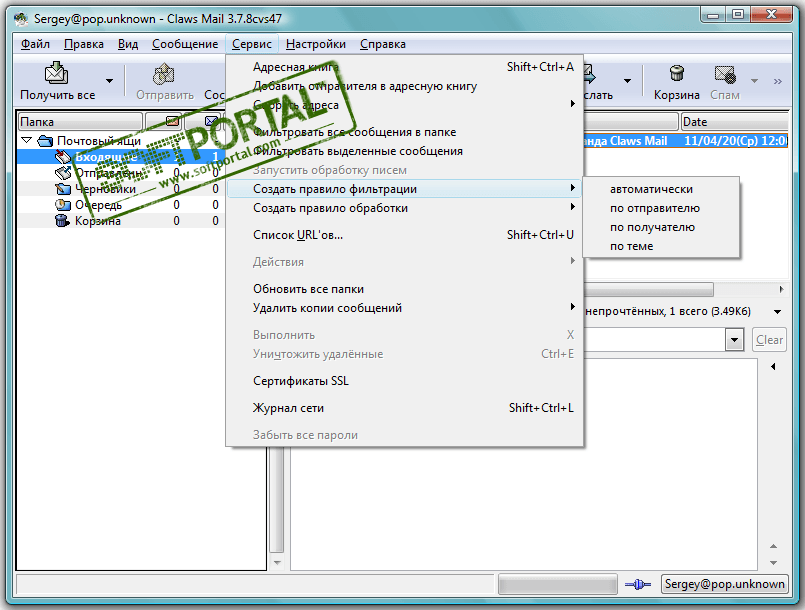Choose Фильтровать выделенные сообщения
Image resolution: width=805 pixels, height=610 pixels.
tap(405, 151)
